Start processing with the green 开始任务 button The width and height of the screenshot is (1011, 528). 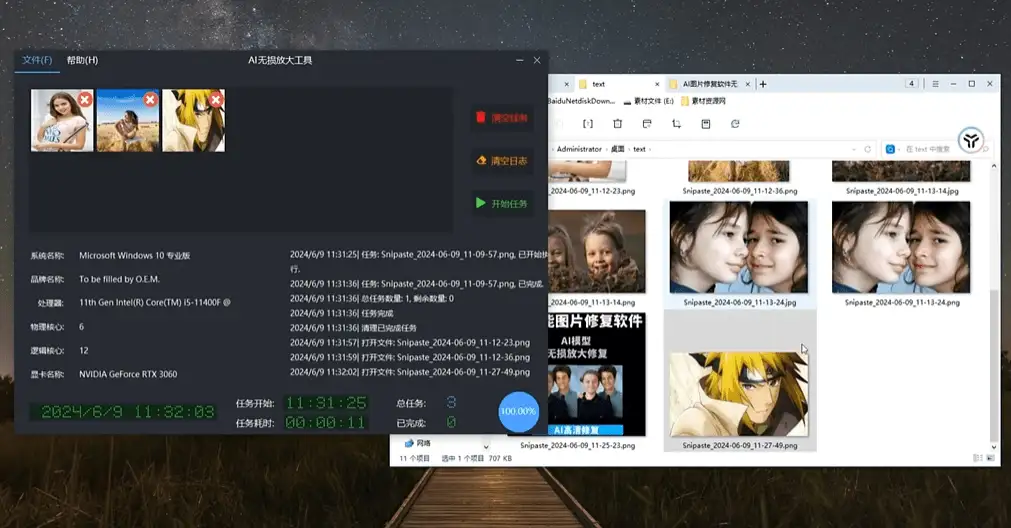click(502, 203)
